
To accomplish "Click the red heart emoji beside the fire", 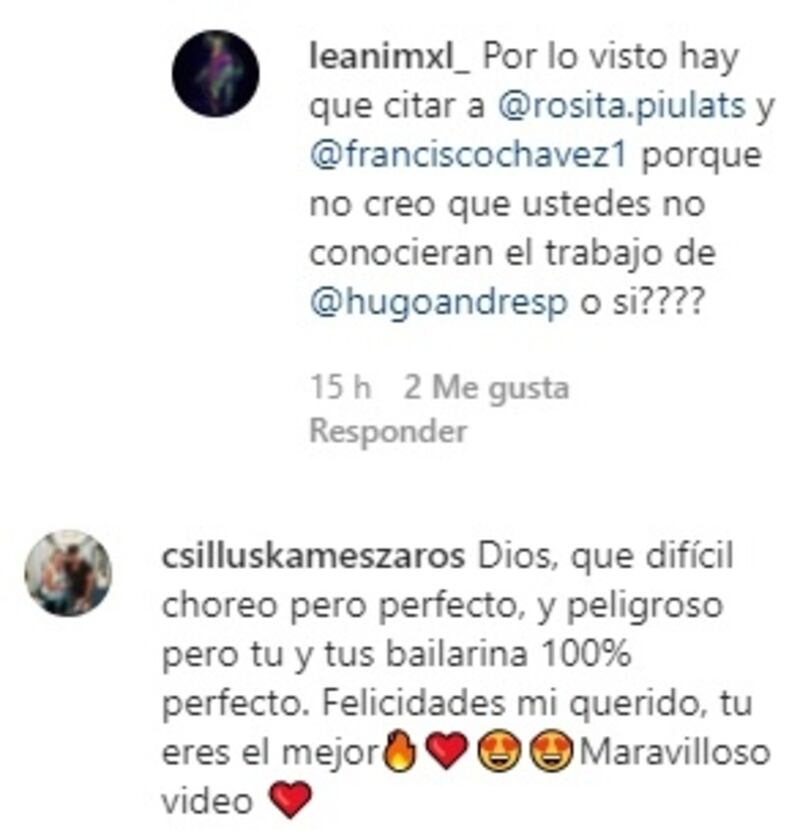I will click(447, 752).
